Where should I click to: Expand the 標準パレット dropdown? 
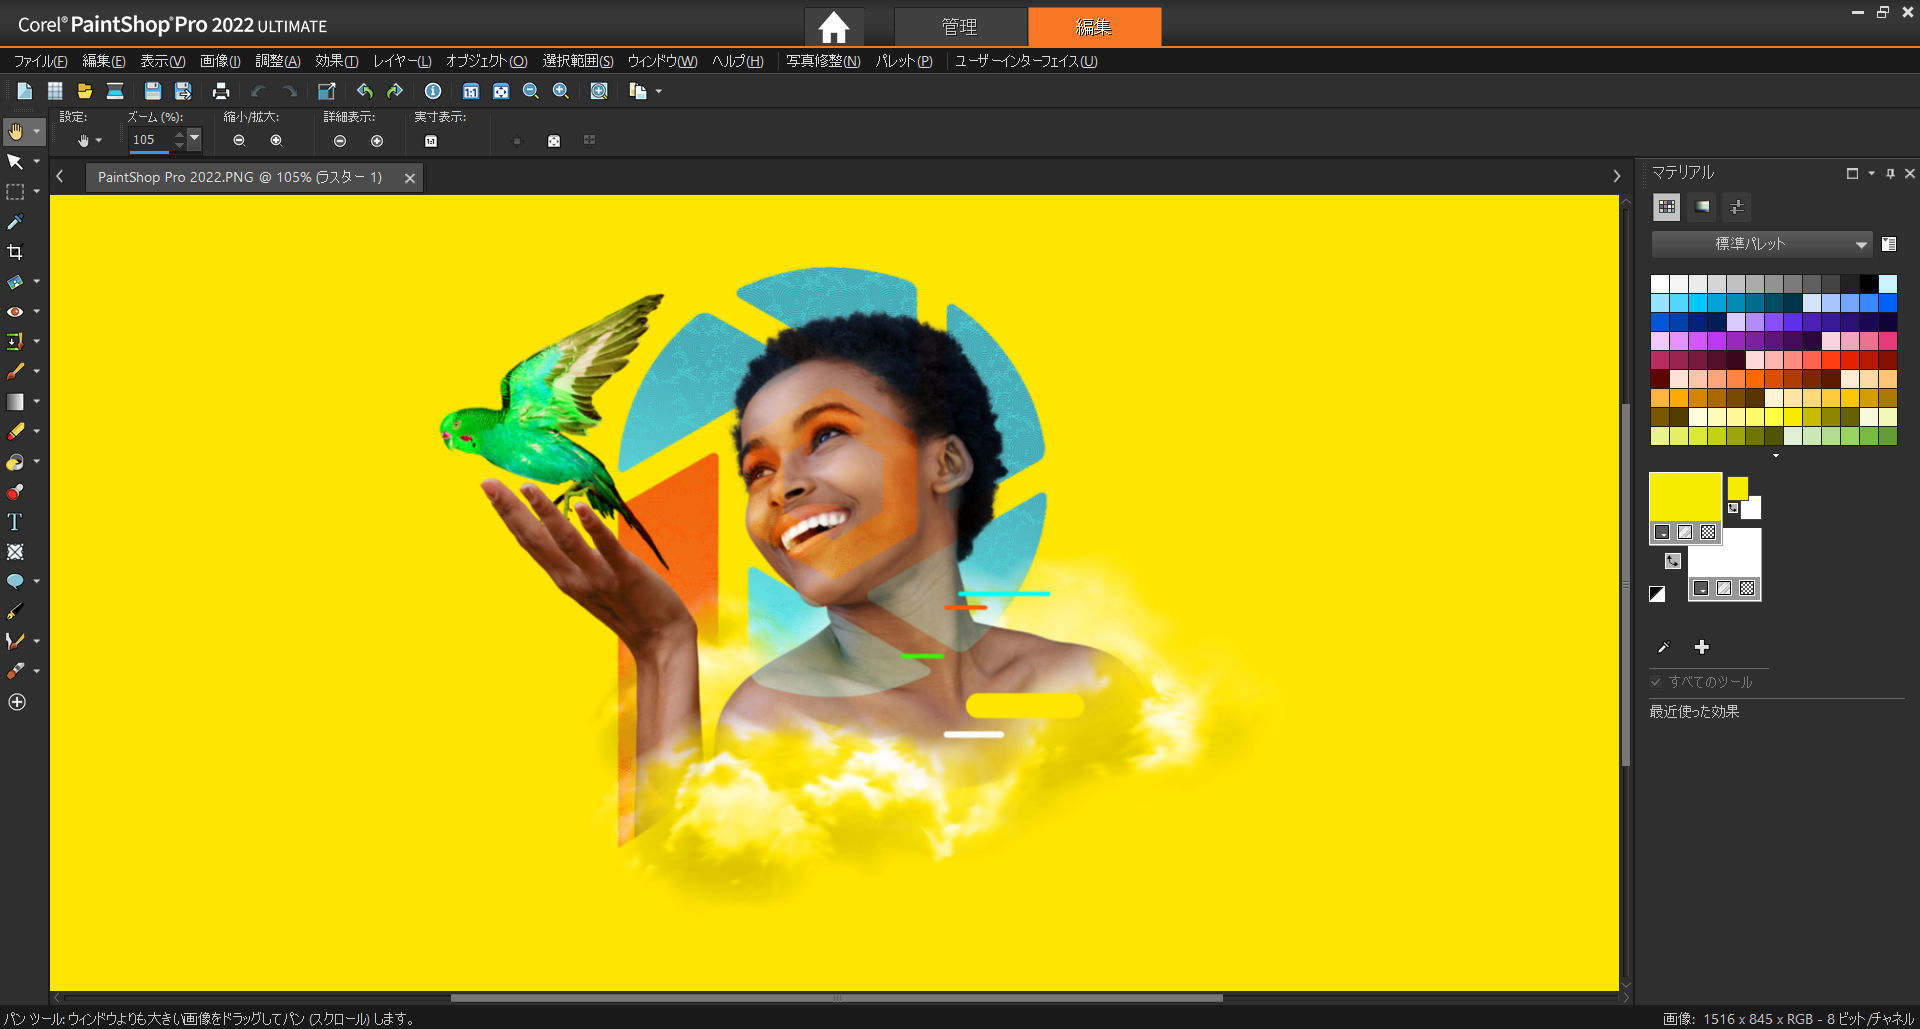pyautogui.click(x=1860, y=244)
